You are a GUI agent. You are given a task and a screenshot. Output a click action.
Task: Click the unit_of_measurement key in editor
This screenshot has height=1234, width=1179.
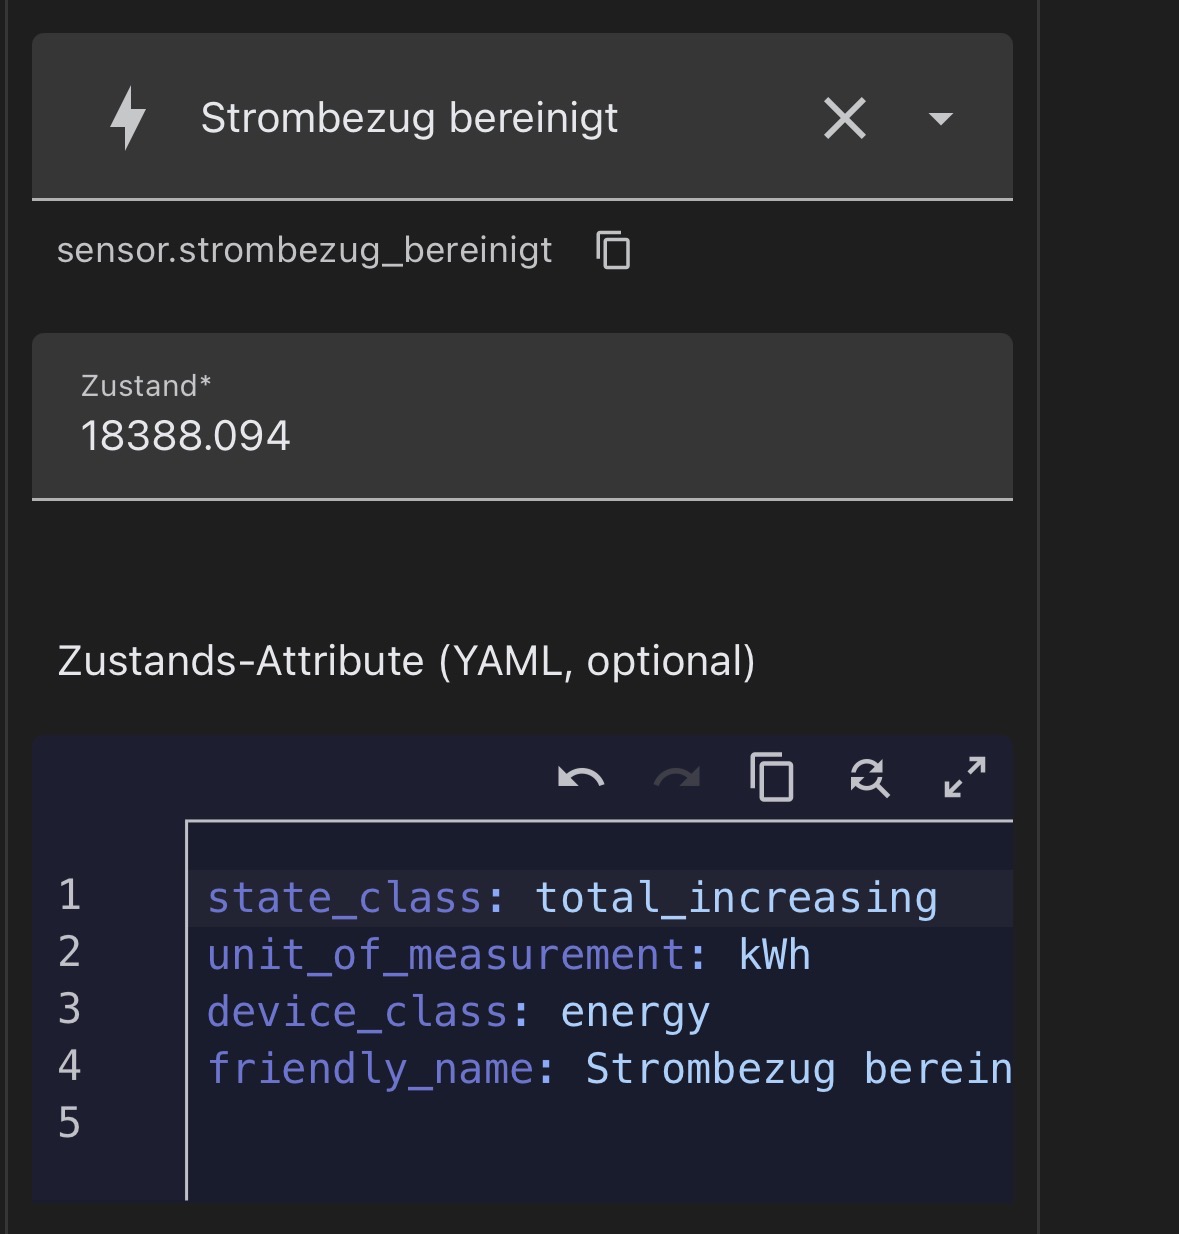(x=446, y=955)
